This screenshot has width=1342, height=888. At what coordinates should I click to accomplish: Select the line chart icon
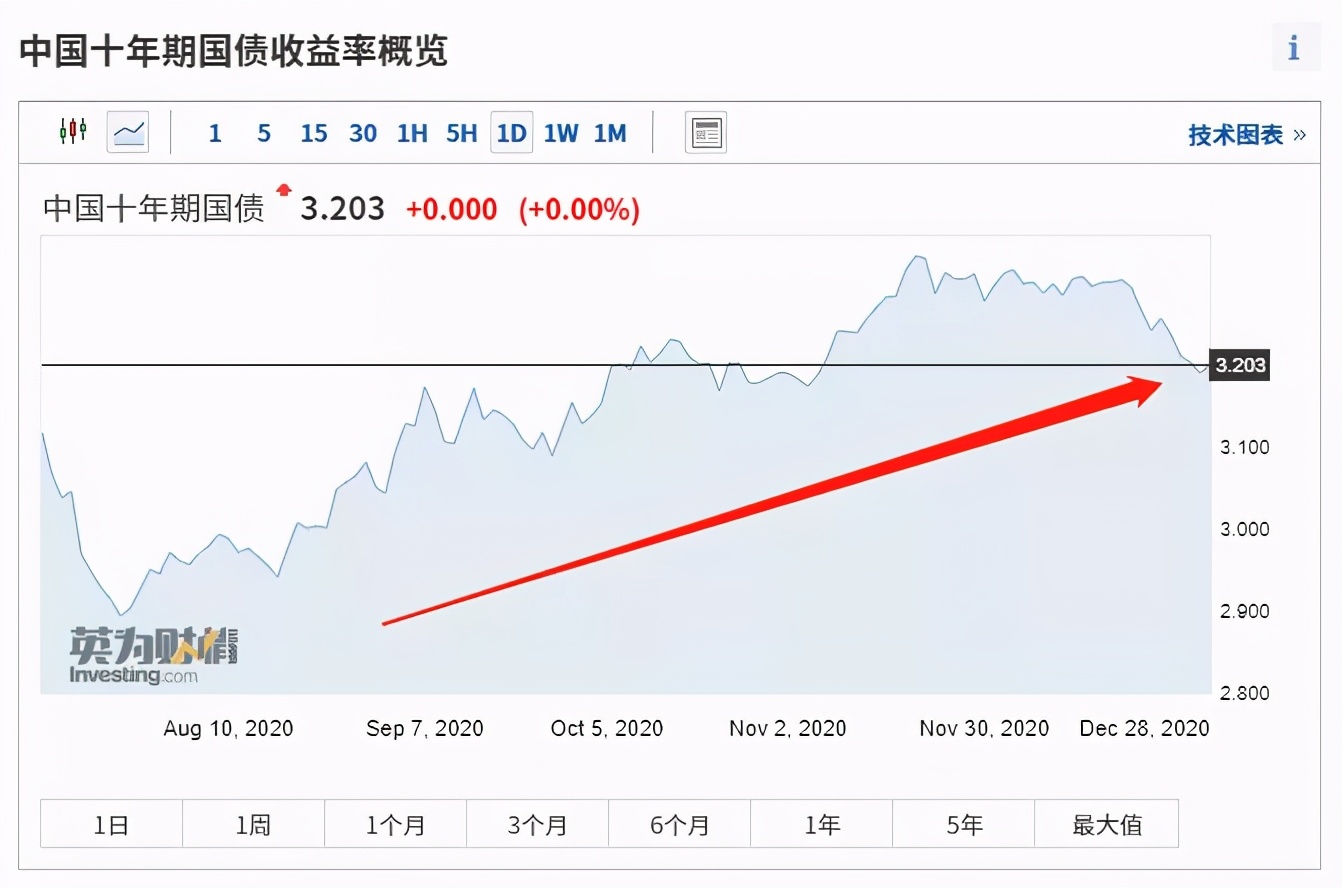click(127, 131)
